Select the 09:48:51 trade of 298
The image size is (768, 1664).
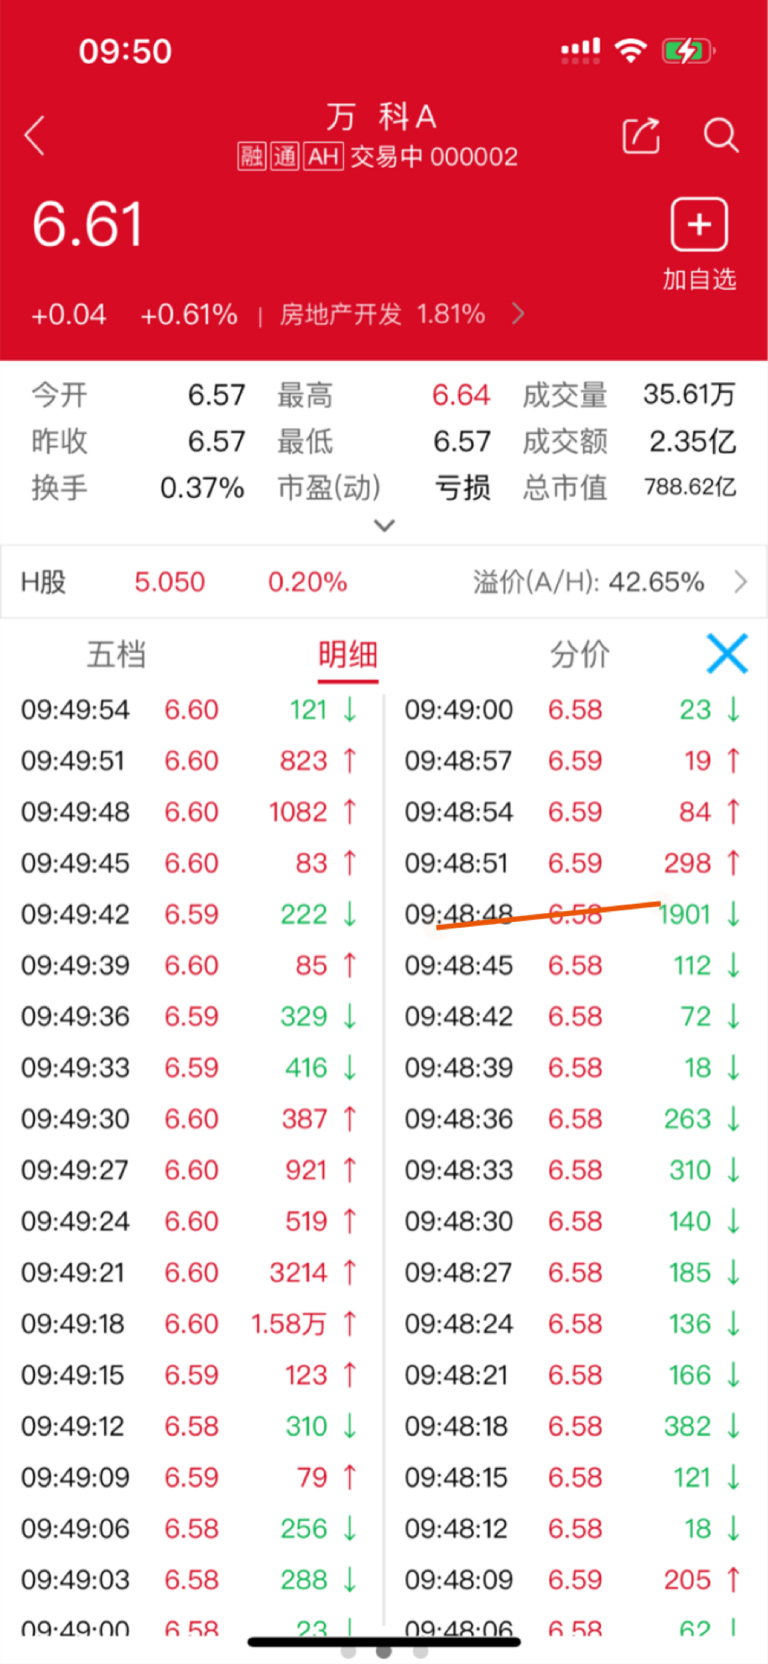pos(573,863)
